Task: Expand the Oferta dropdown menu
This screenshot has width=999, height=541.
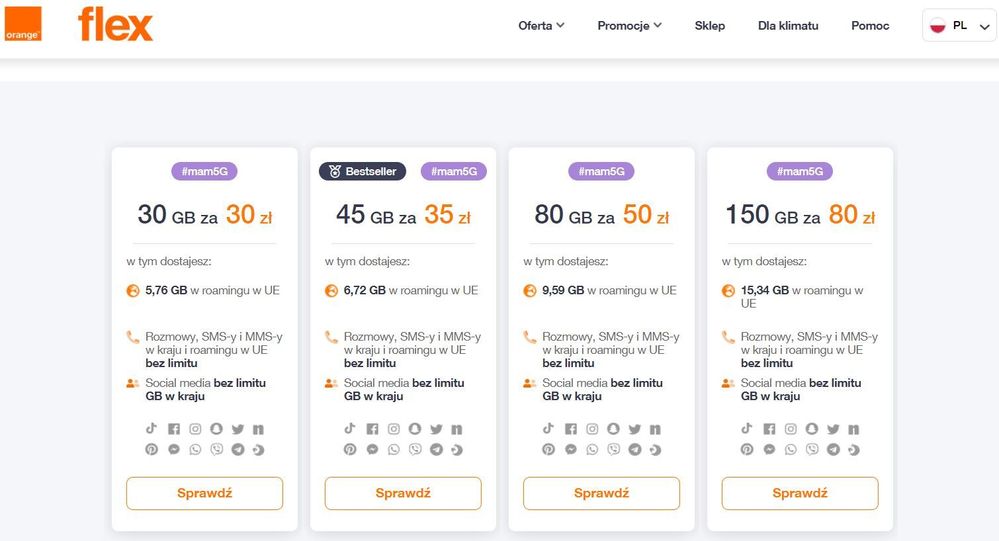Action: tap(541, 26)
